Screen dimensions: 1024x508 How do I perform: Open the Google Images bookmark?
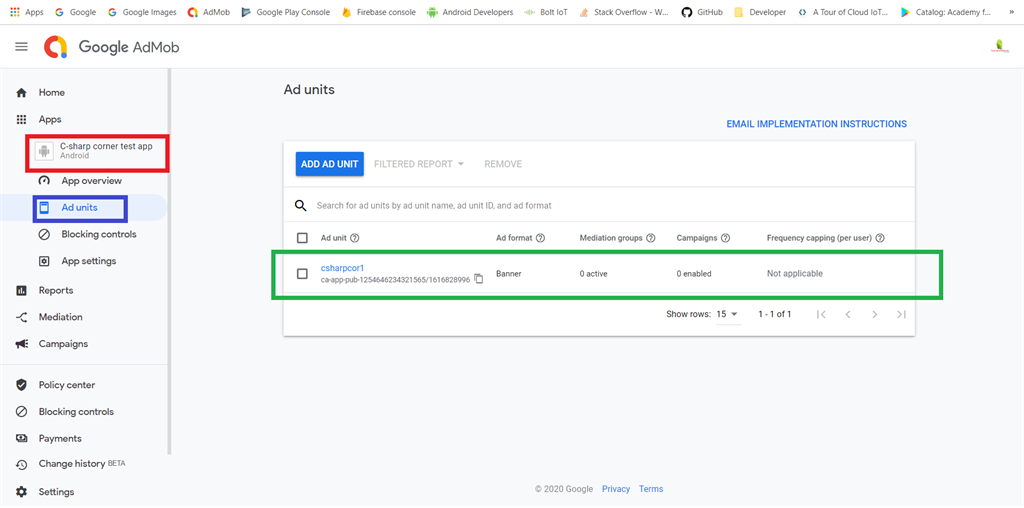[142, 12]
